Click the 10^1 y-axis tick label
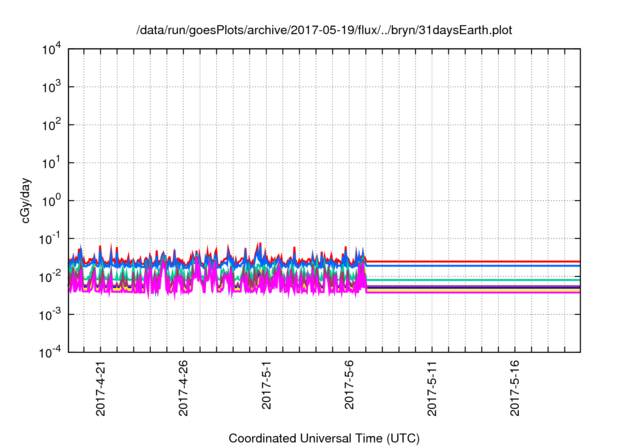640x448 pixels. tap(56, 163)
